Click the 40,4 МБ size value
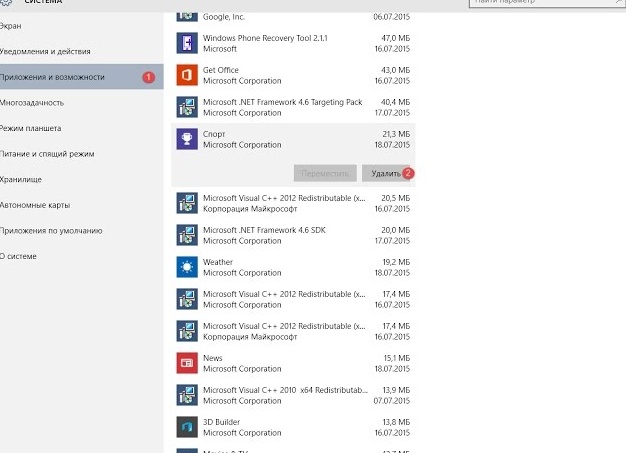Viewport: 626px width, 453px height. (x=396, y=102)
